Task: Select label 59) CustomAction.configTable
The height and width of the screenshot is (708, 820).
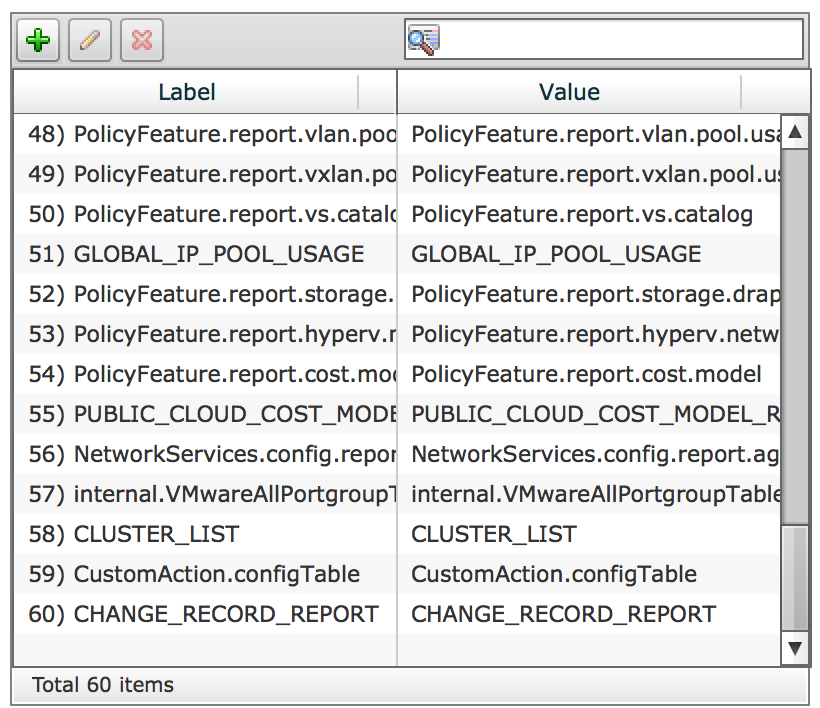Action: [206, 574]
